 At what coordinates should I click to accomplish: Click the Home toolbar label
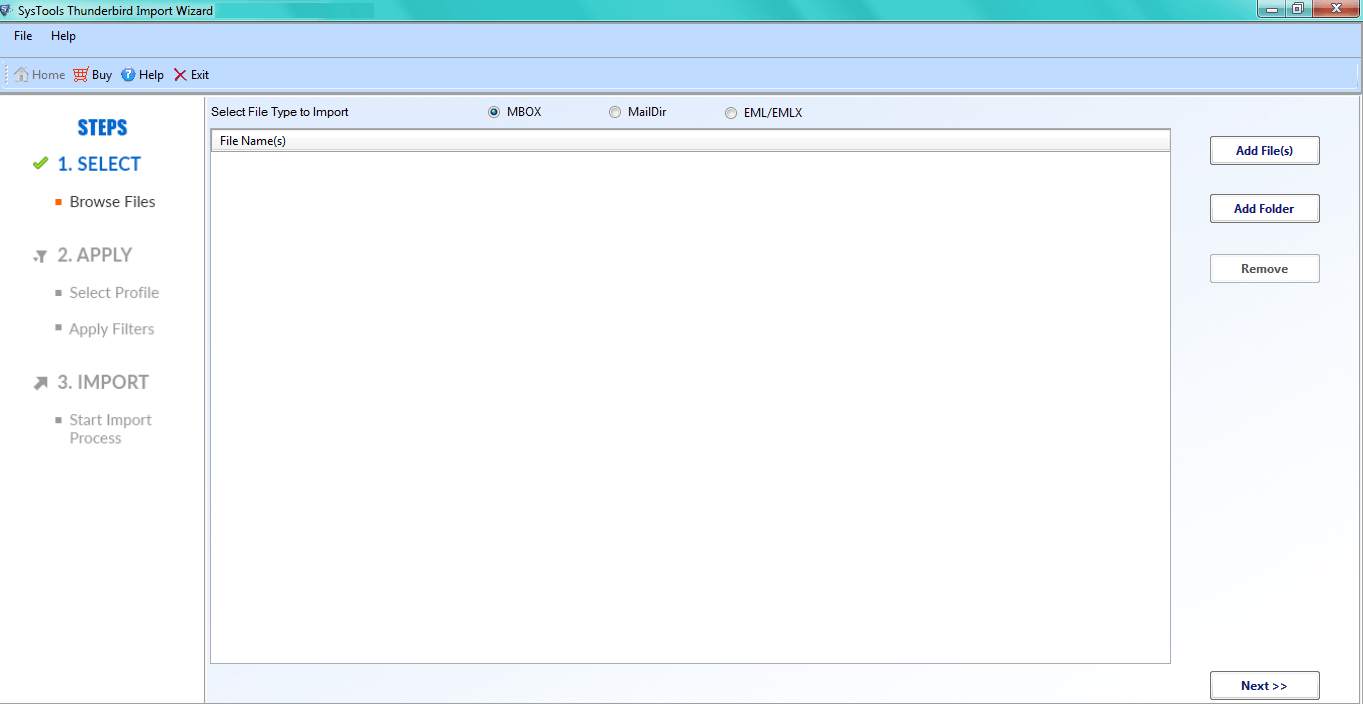48,75
